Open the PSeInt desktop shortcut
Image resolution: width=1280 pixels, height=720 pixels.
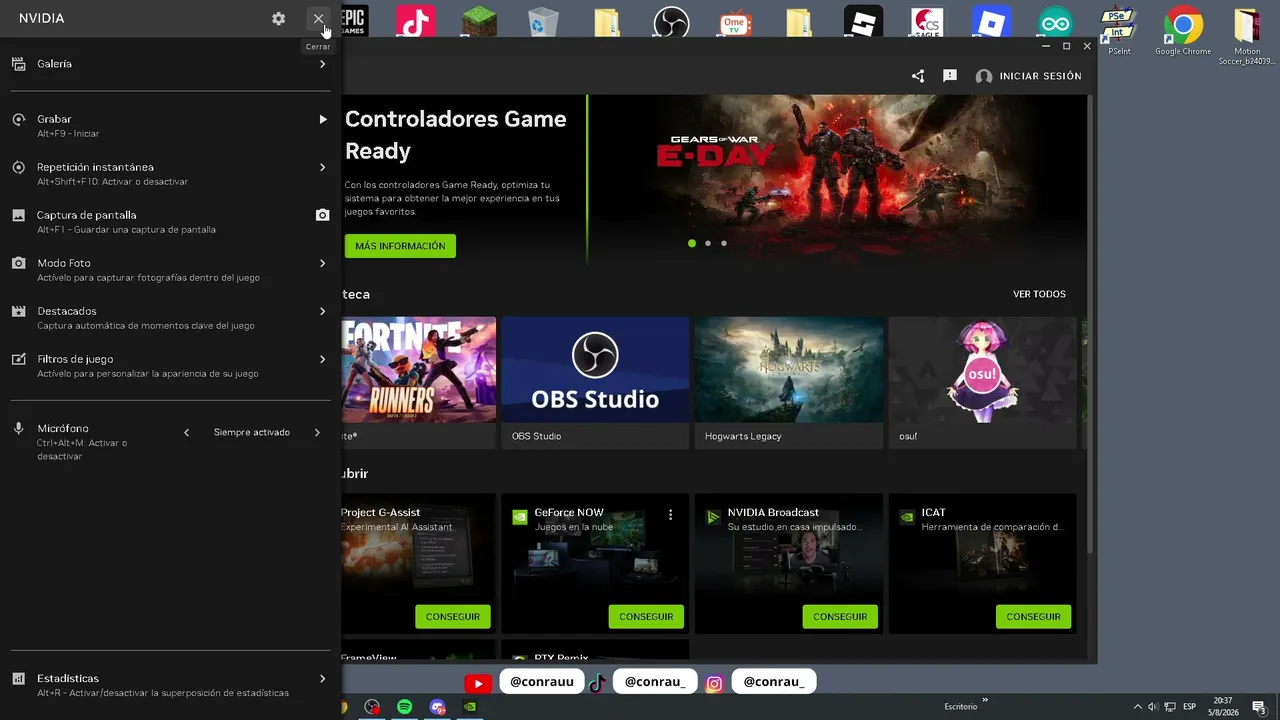coord(1119,31)
